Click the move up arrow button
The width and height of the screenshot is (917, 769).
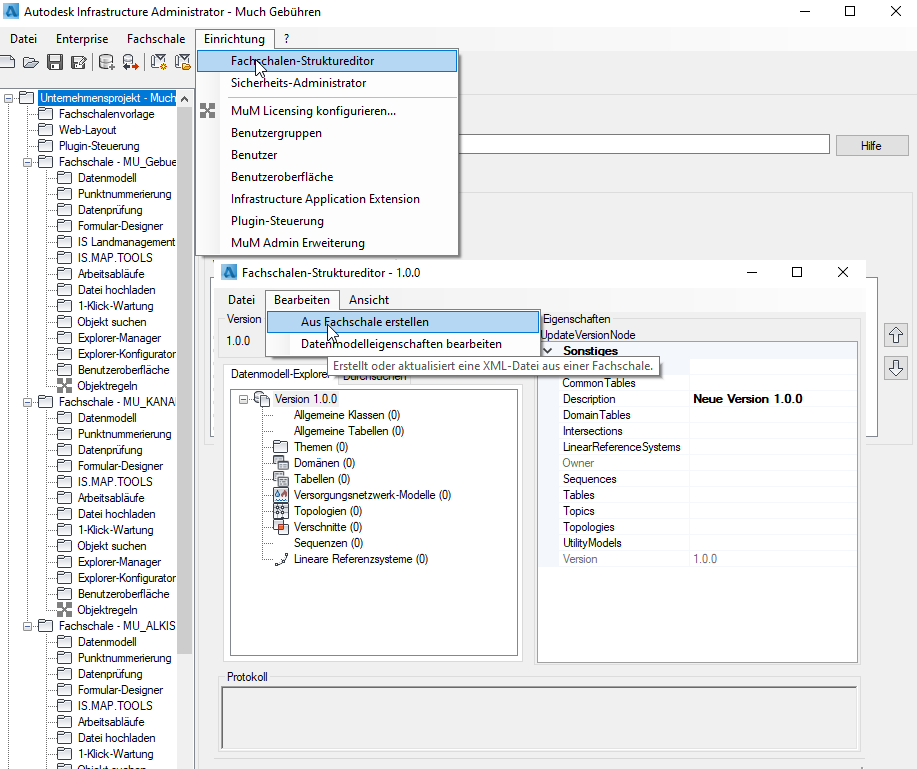(x=896, y=335)
